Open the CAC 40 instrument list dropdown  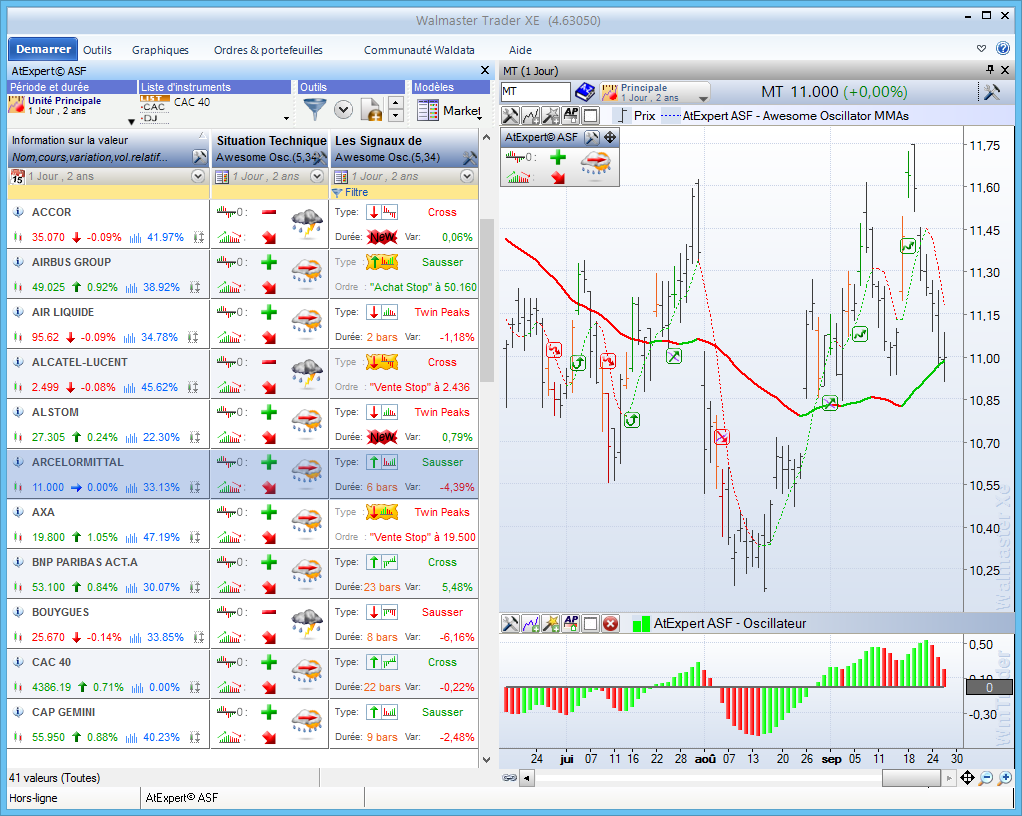point(286,119)
